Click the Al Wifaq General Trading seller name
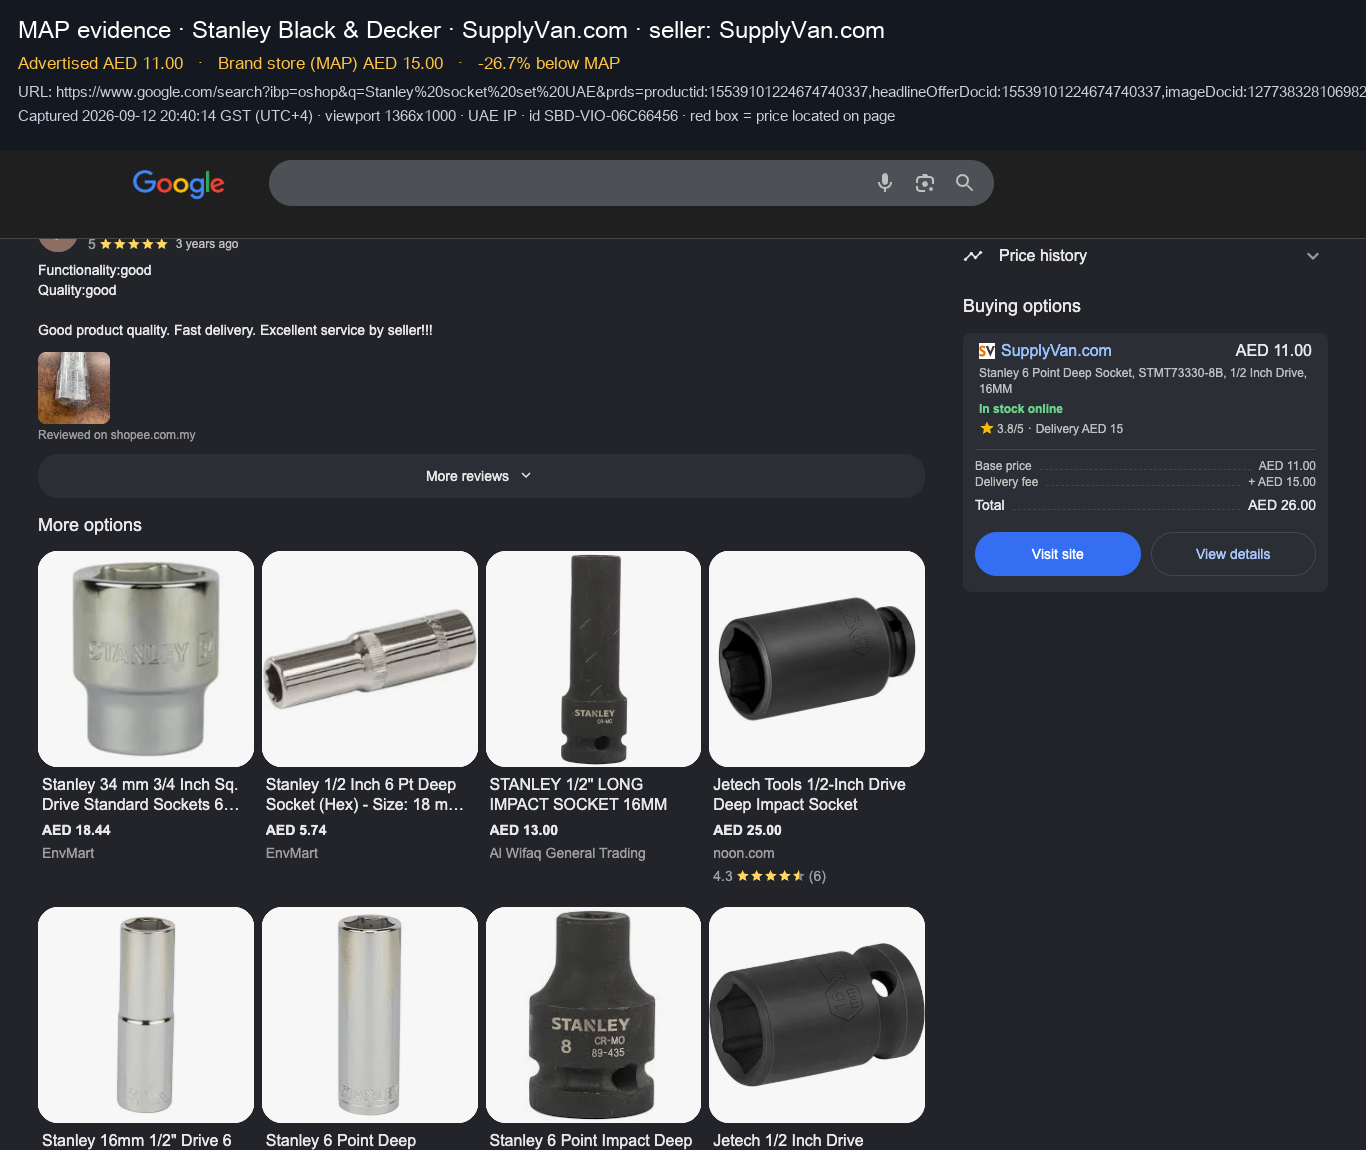The height and width of the screenshot is (1150, 1366). tap(567, 853)
